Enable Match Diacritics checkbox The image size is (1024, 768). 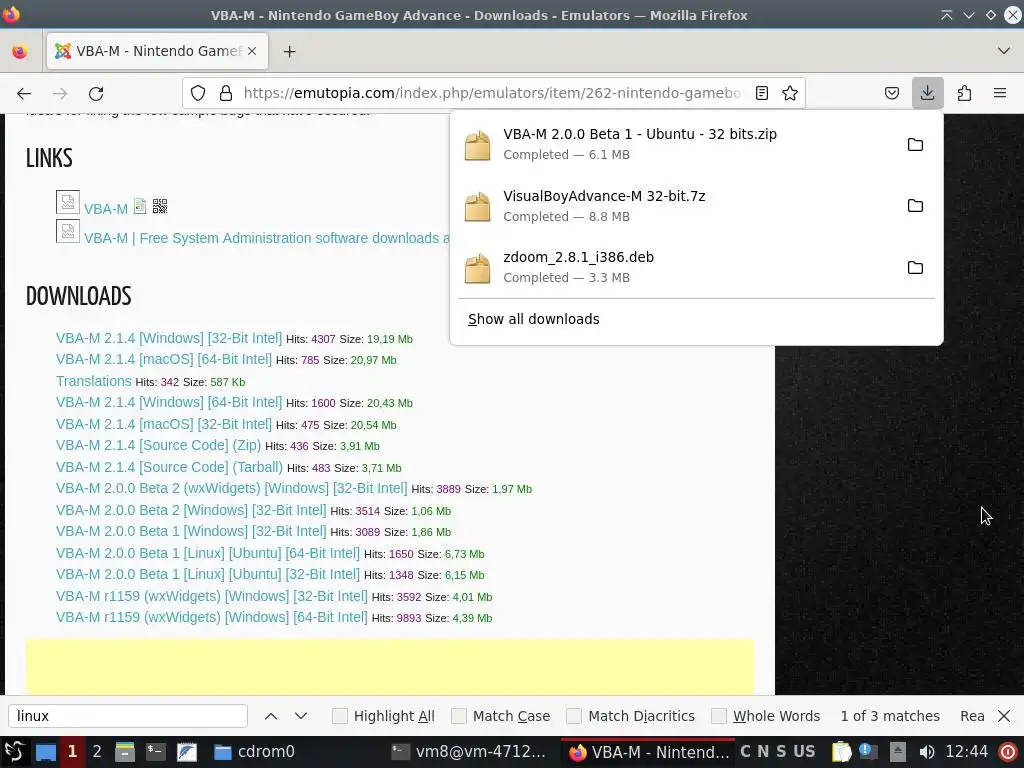[574, 716]
